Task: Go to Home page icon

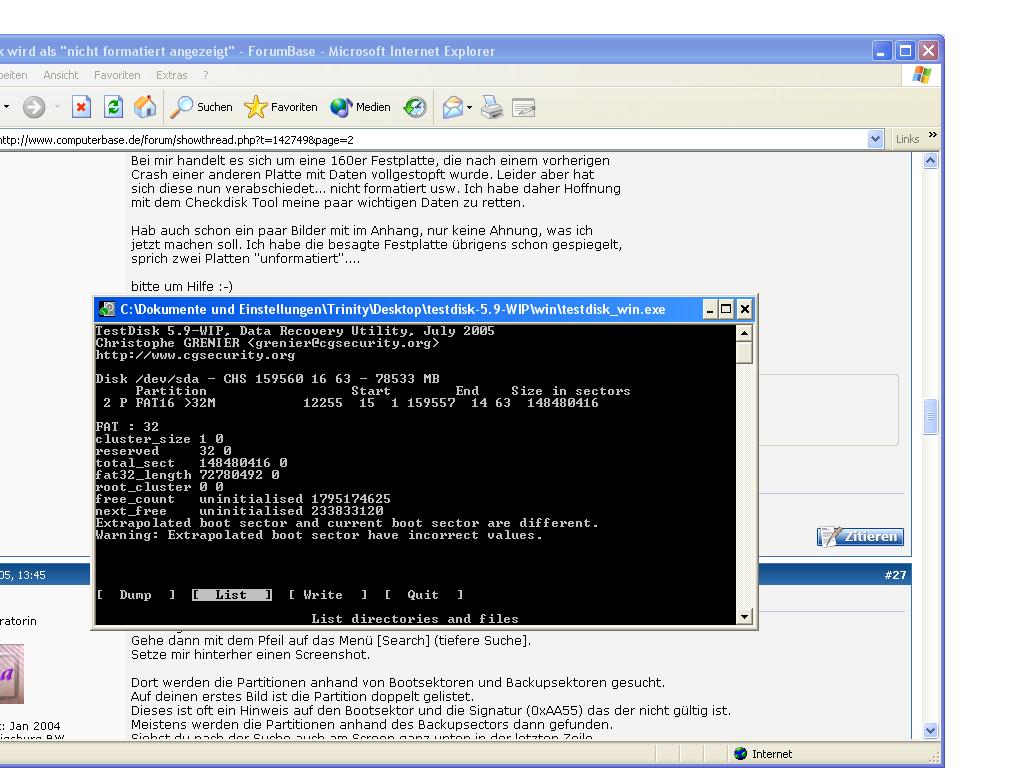Action: 145,107
